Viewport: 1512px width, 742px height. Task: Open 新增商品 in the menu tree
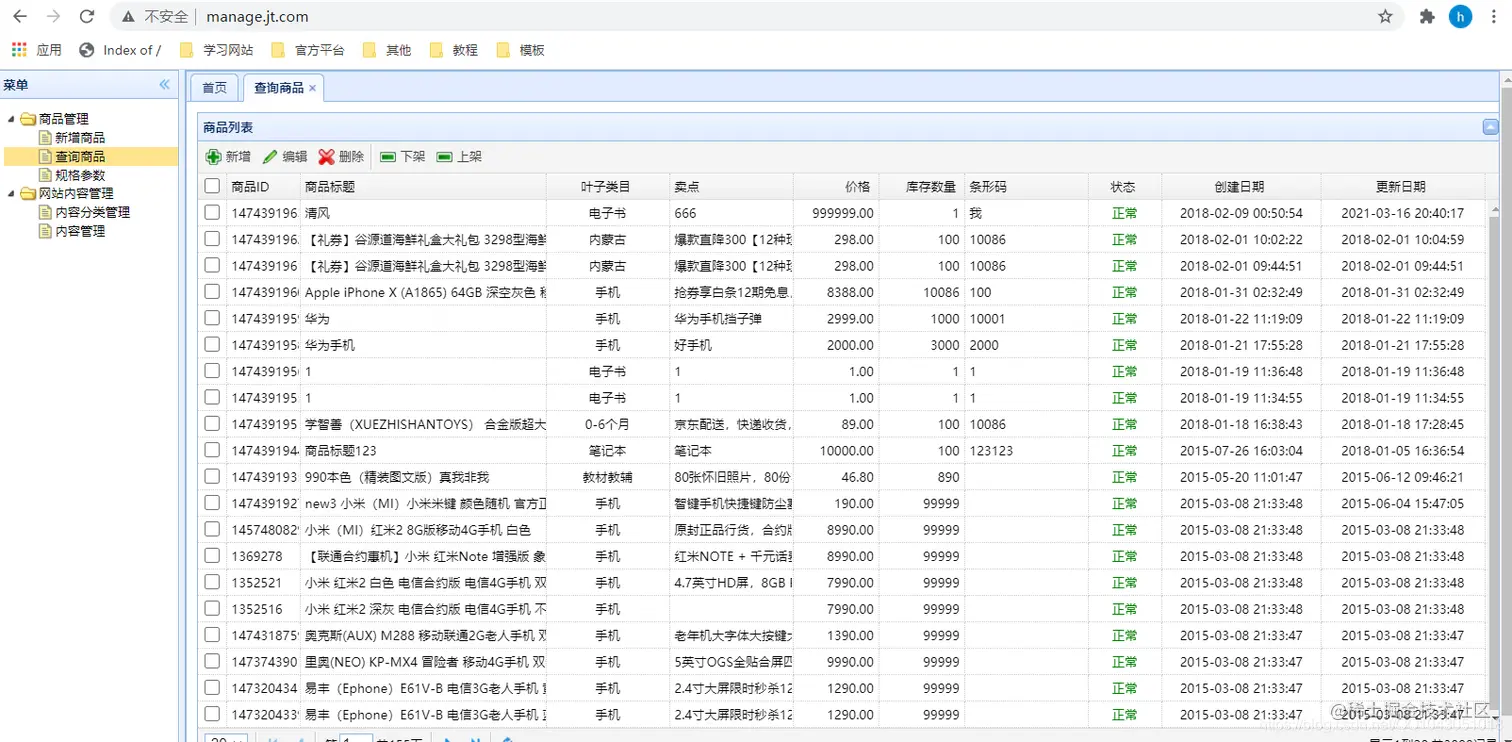coord(79,138)
